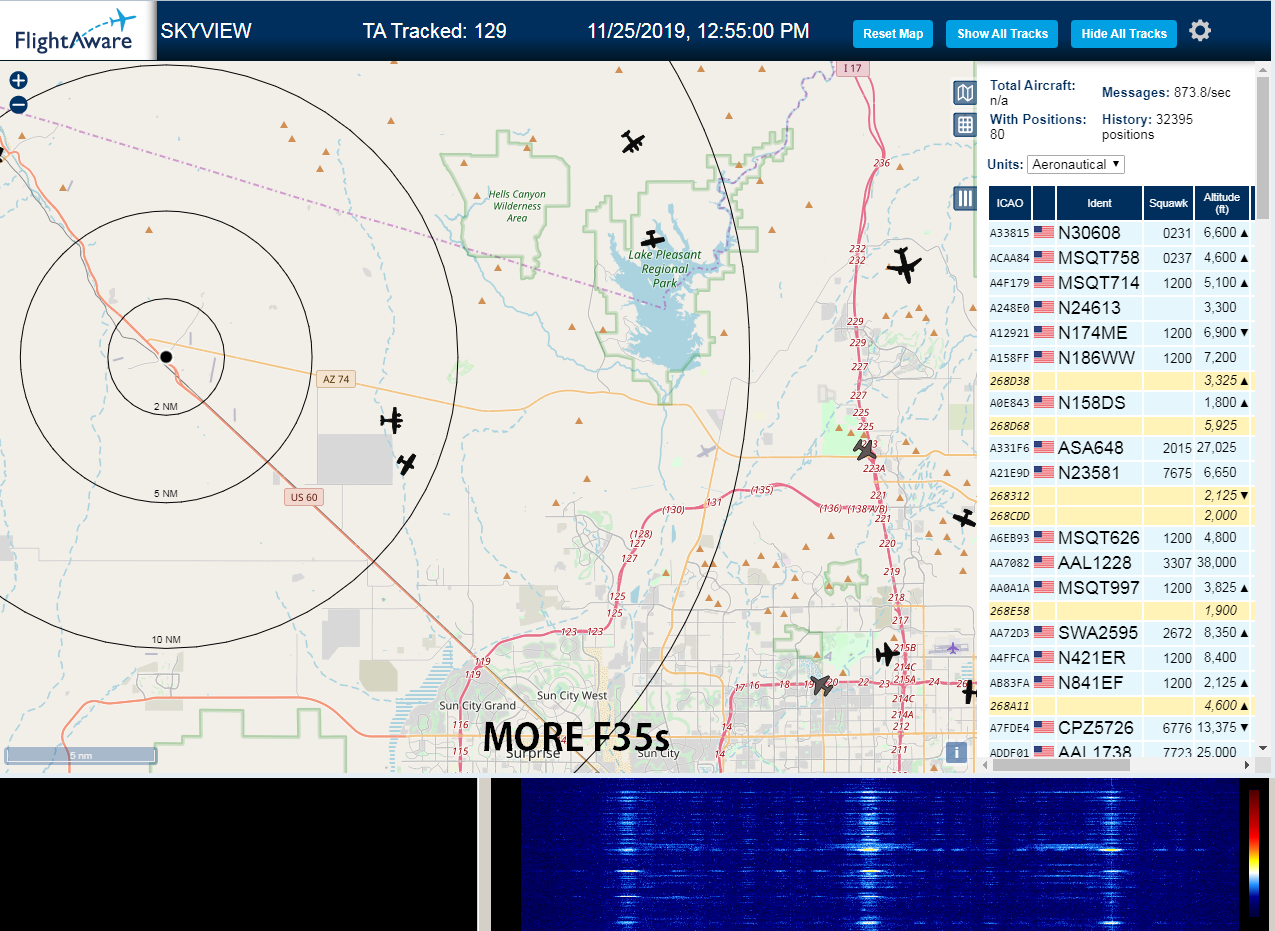Select yellow row with ICAO 268E58
The image size is (1275, 931).
click(1120, 610)
